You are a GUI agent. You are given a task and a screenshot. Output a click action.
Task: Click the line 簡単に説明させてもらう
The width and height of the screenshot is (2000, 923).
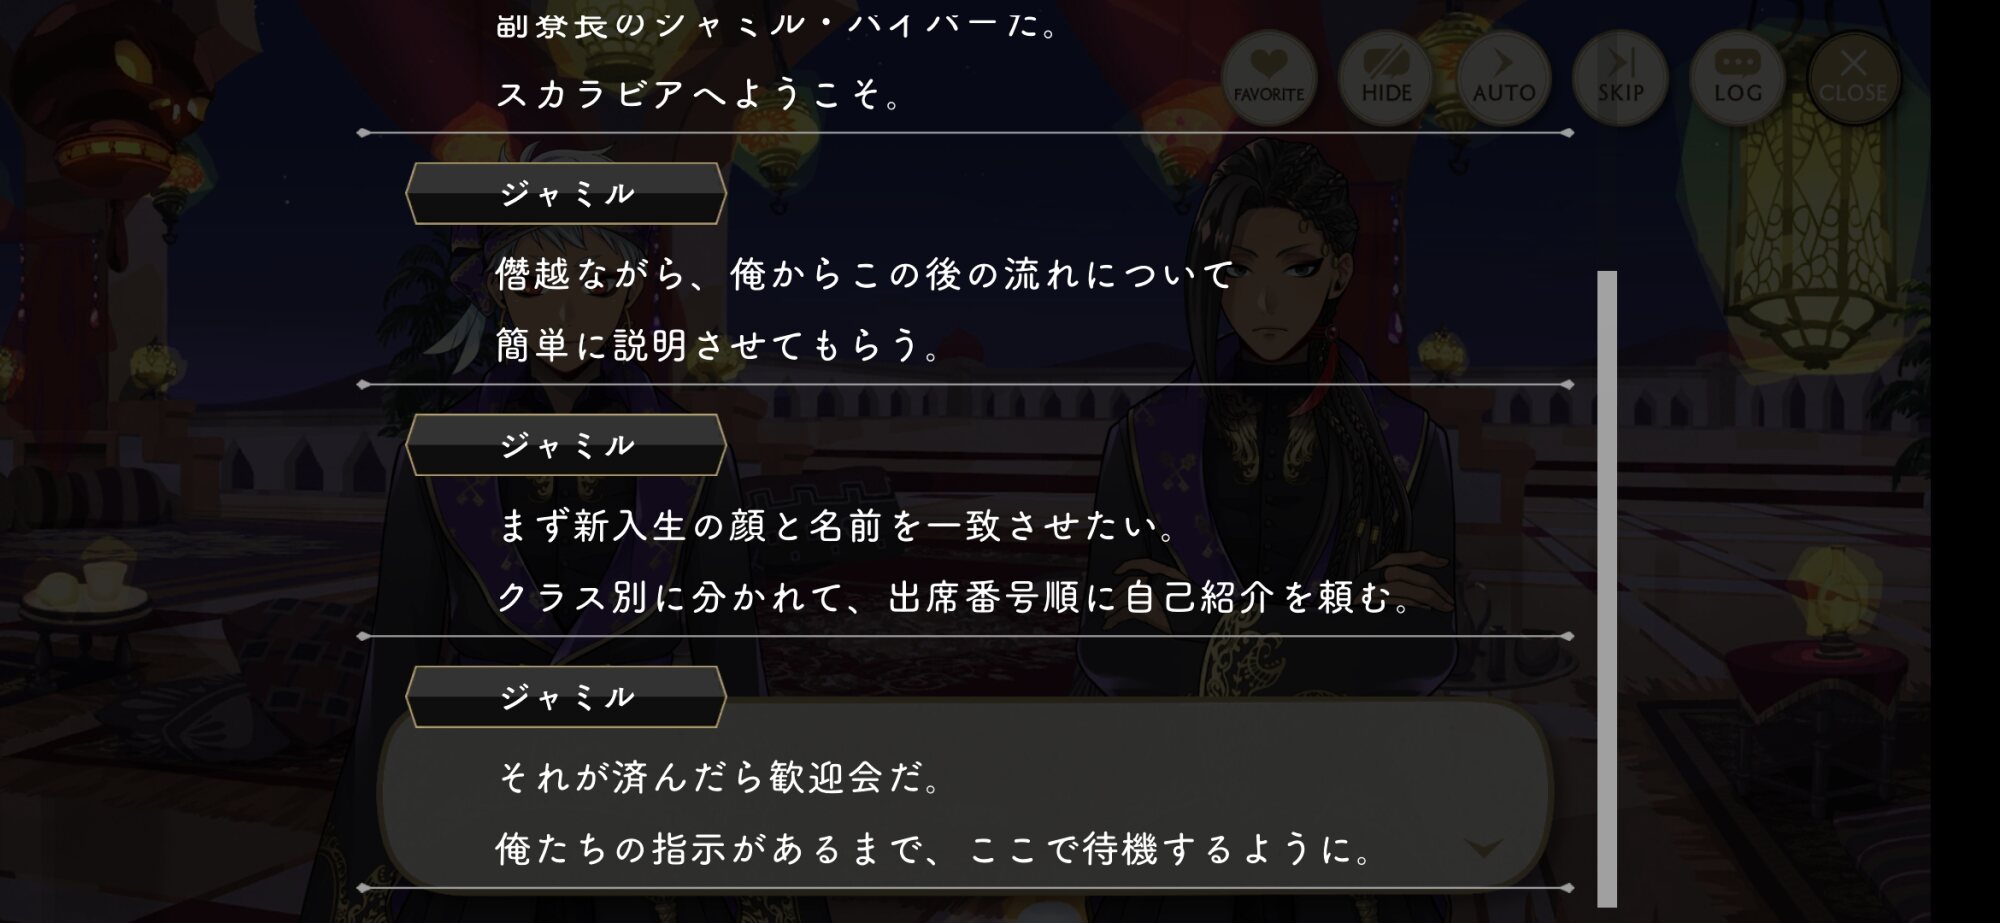718,346
